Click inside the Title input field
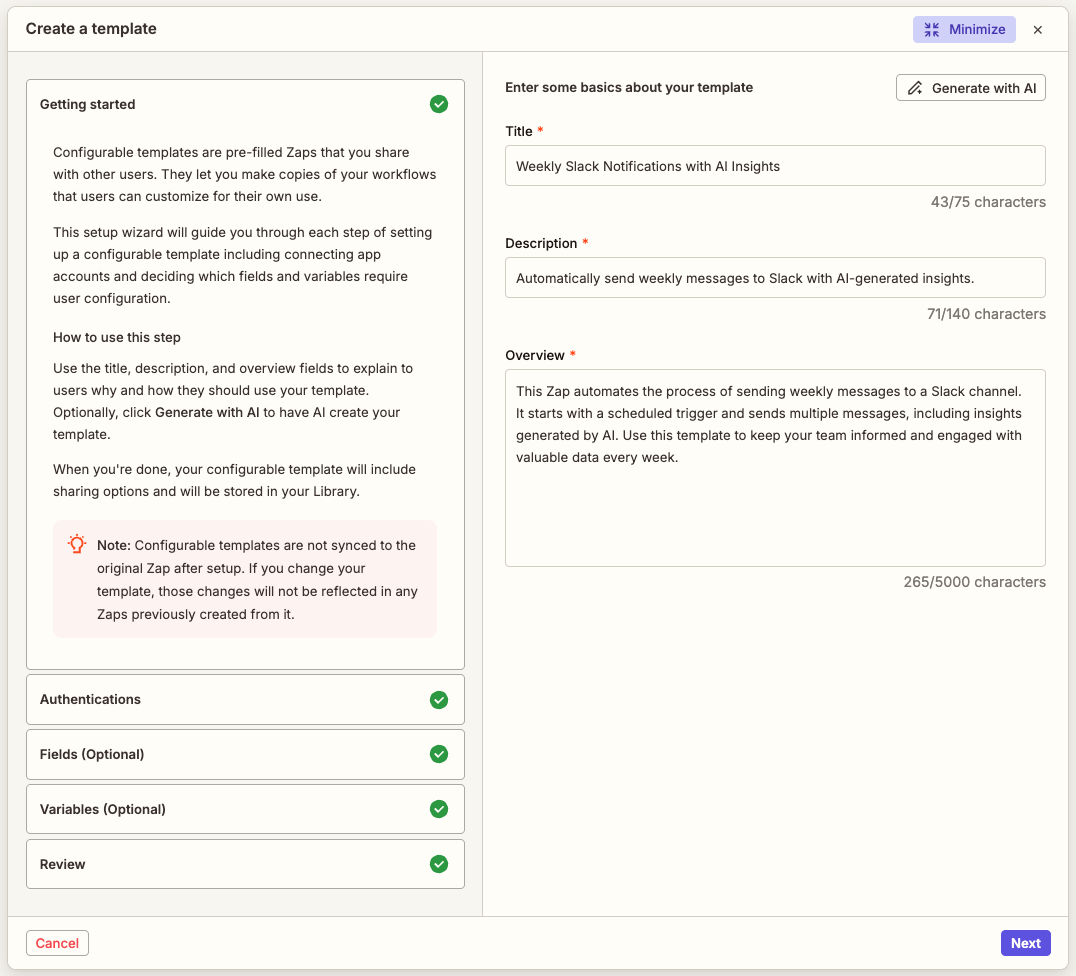1076x976 pixels. pos(775,165)
